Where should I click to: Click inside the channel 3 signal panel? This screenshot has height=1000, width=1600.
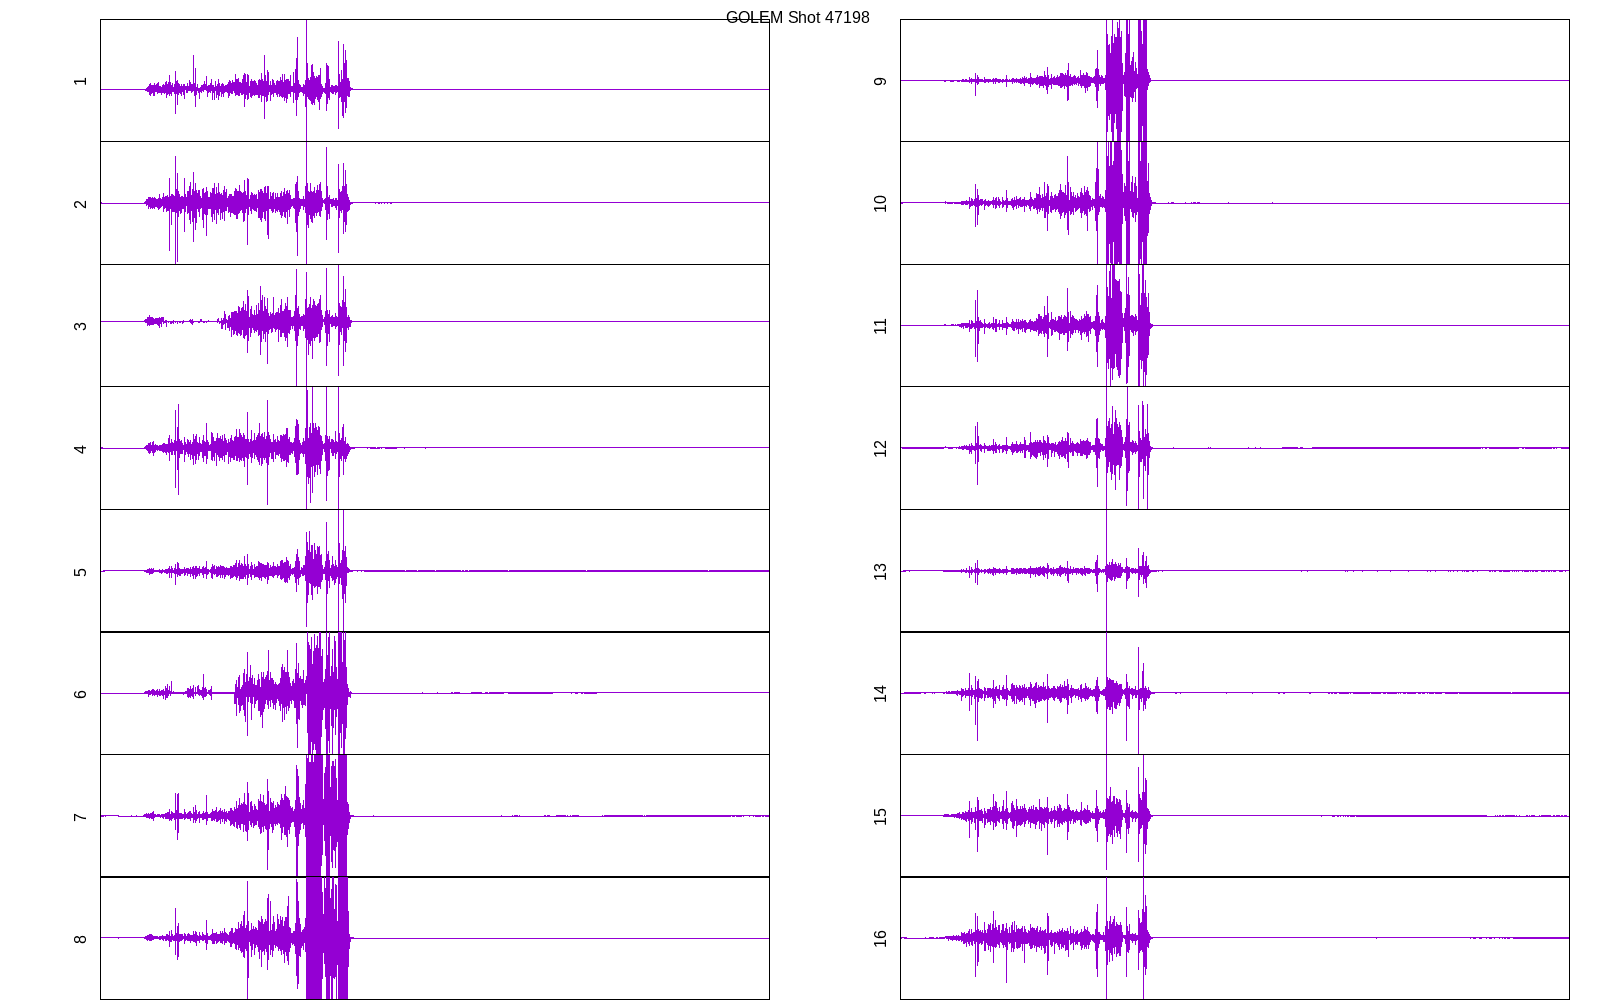point(435,326)
